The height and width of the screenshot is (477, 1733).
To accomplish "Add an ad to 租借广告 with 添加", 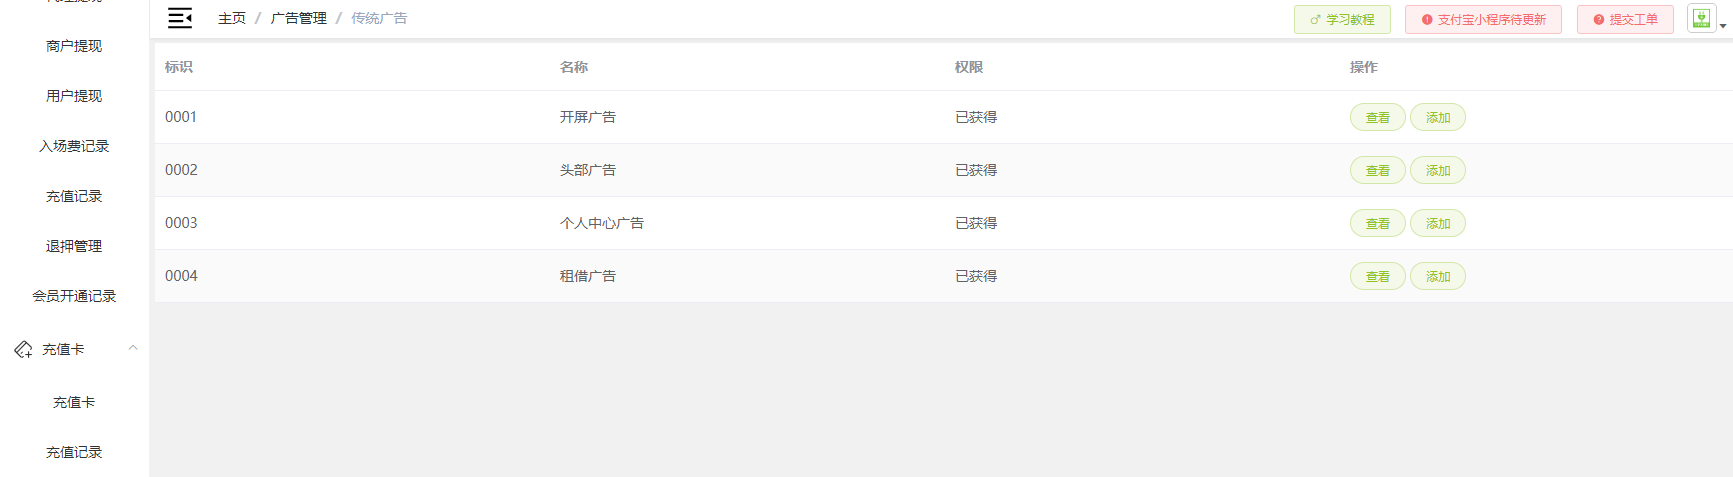I will pos(1438,276).
